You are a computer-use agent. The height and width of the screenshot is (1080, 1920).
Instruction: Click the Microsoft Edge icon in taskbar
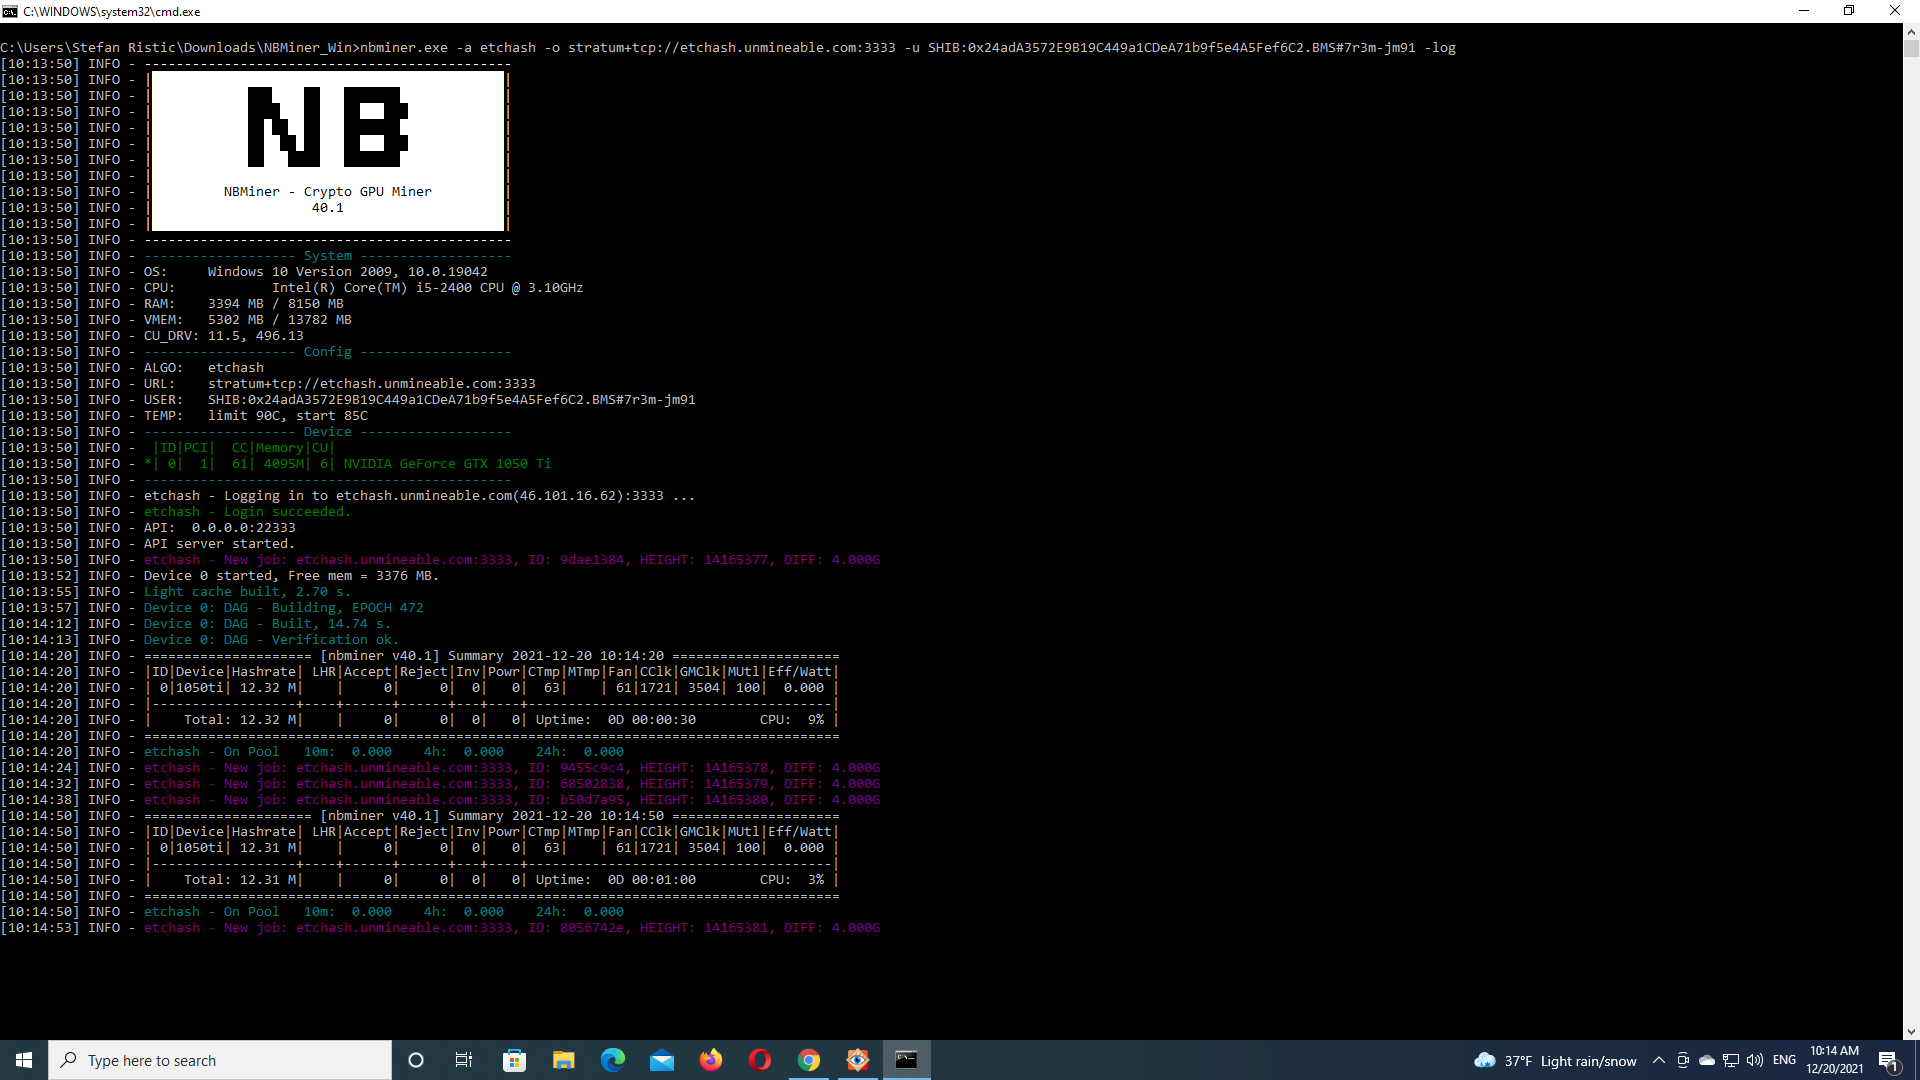point(612,1060)
